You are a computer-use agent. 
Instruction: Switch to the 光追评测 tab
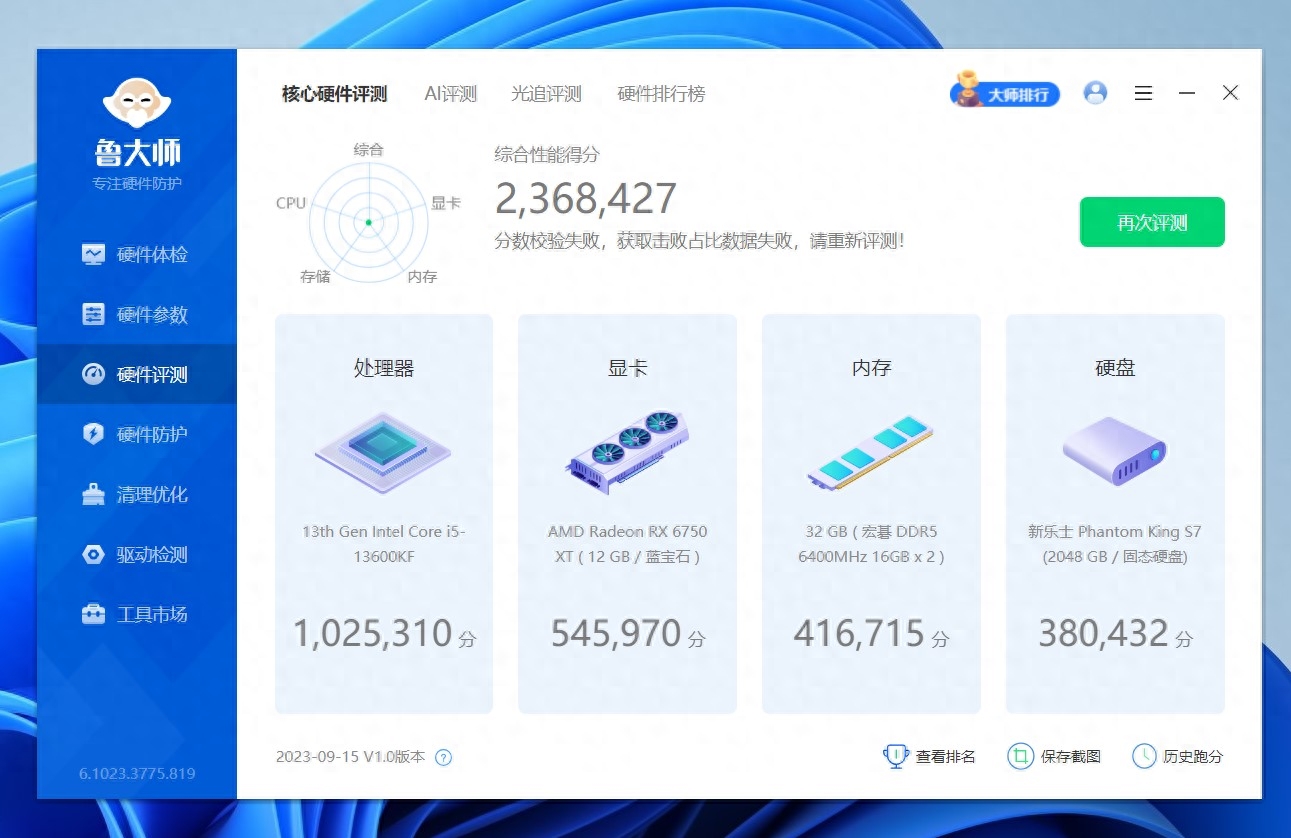point(546,94)
